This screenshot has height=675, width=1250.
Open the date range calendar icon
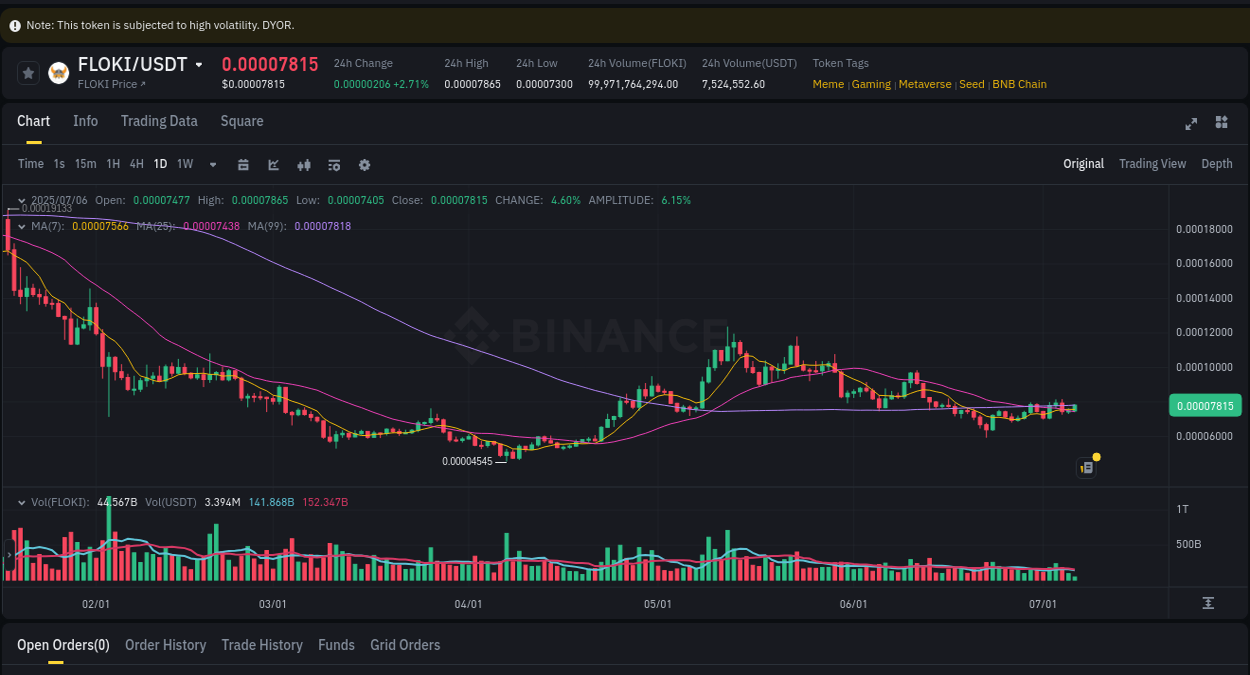pos(243,164)
